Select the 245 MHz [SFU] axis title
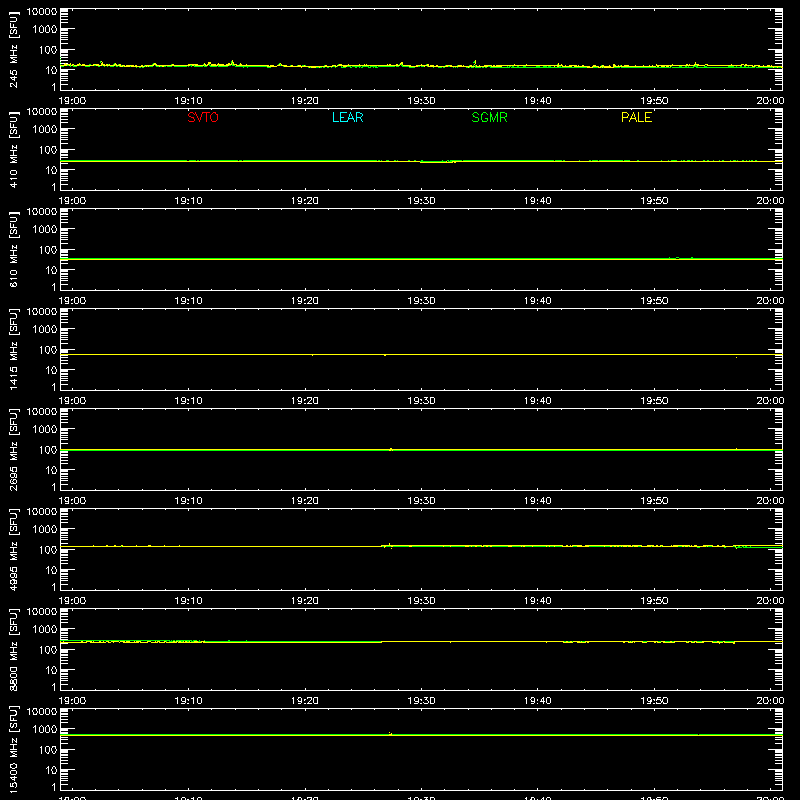The width and height of the screenshot is (800, 800). click(x=14, y=49)
